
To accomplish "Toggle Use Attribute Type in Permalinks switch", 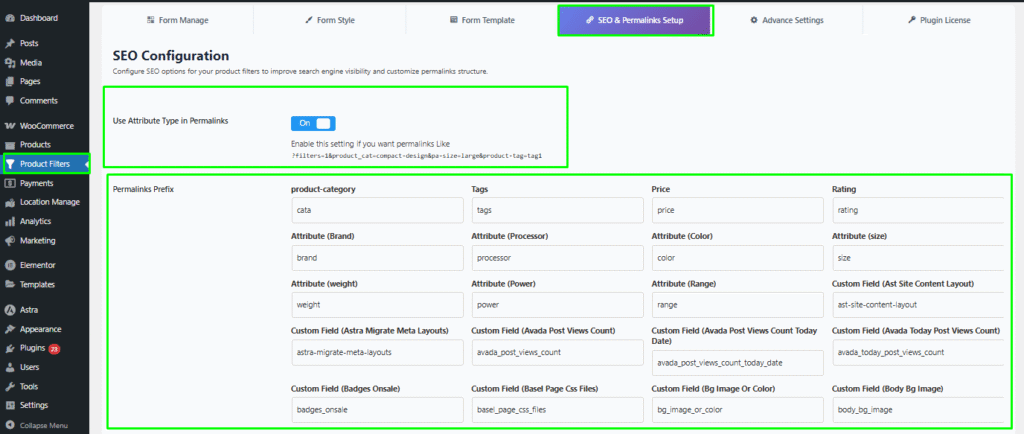I will coord(313,123).
